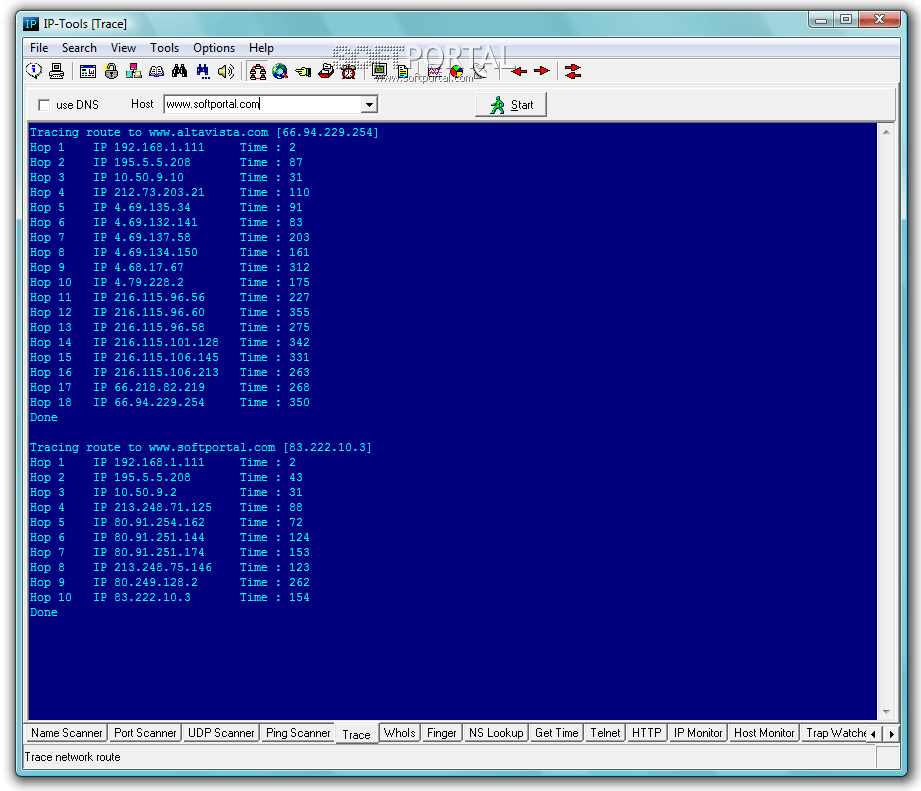Switch to the Finger tab
This screenshot has height=791, width=921.
click(x=441, y=733)
